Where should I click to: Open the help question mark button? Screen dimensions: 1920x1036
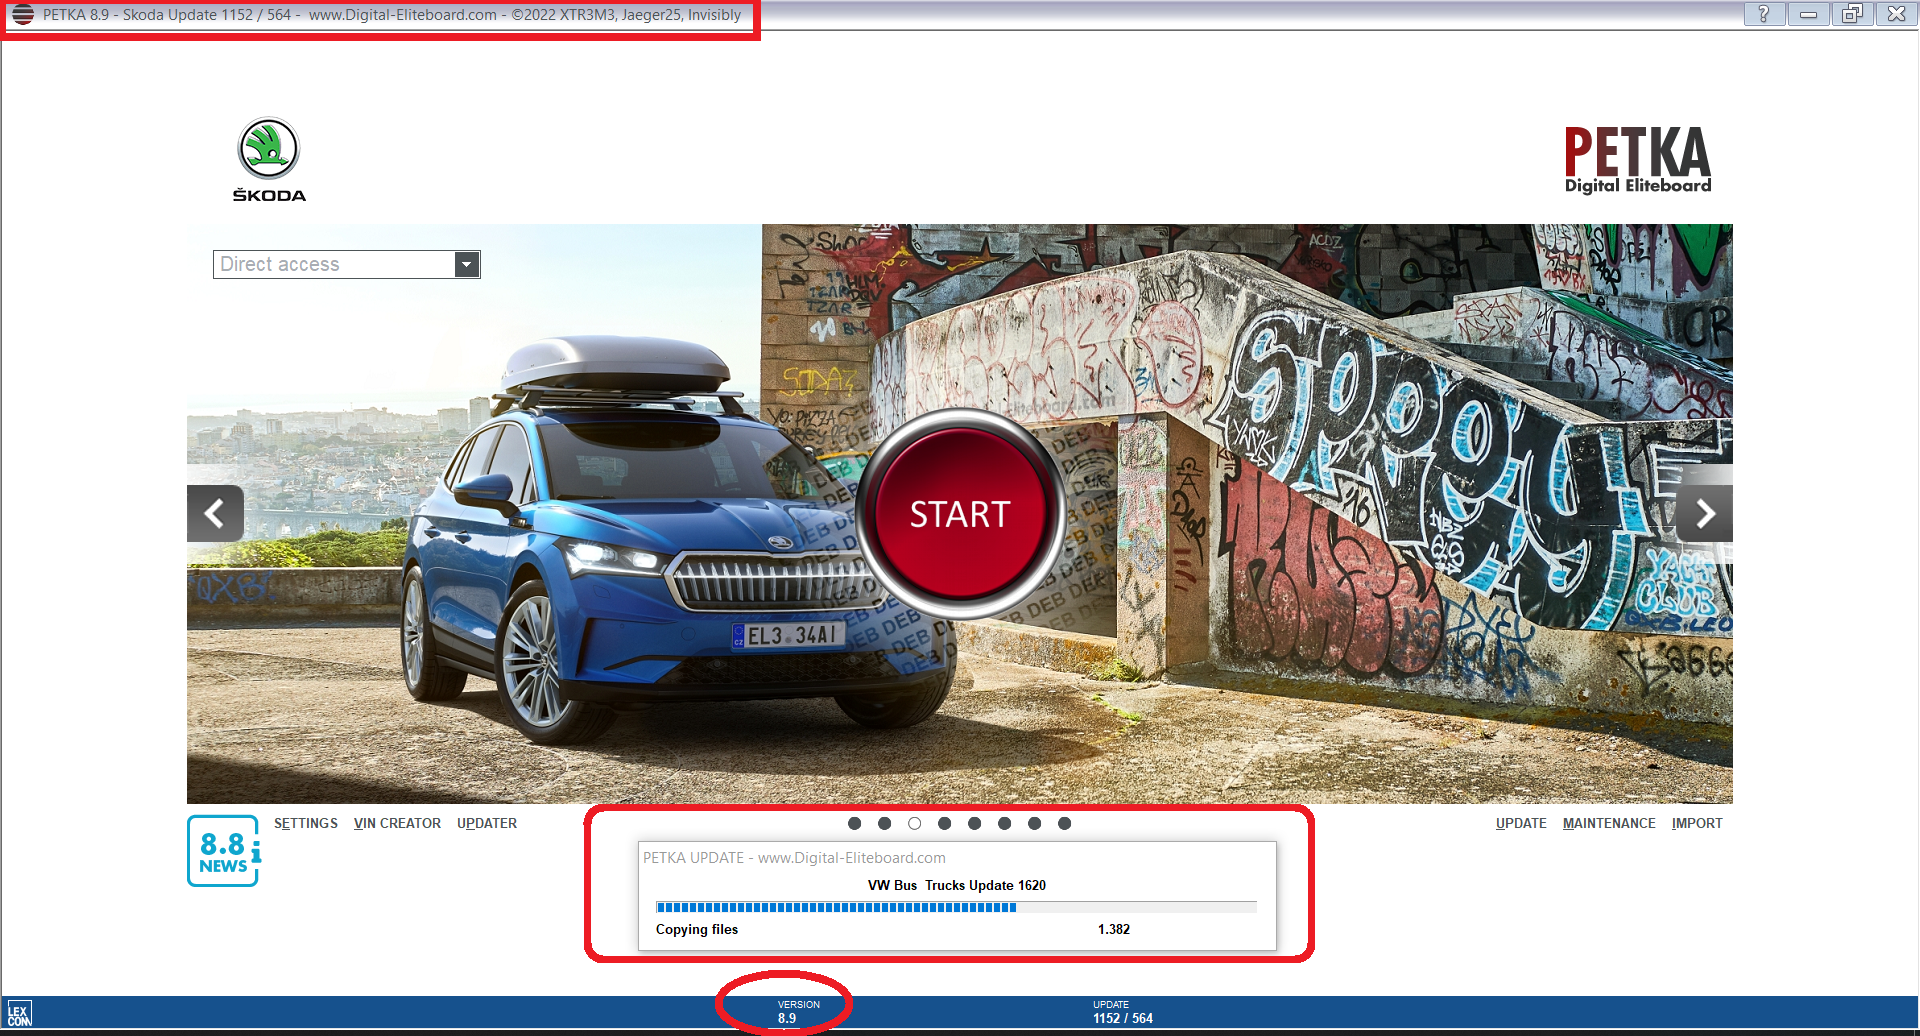coord(1764,14)
